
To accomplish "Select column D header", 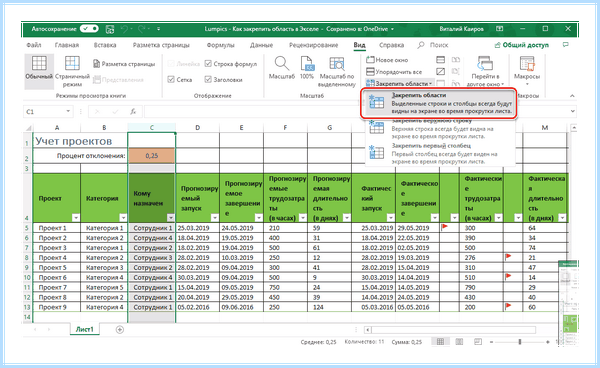I will pos(197,128).
